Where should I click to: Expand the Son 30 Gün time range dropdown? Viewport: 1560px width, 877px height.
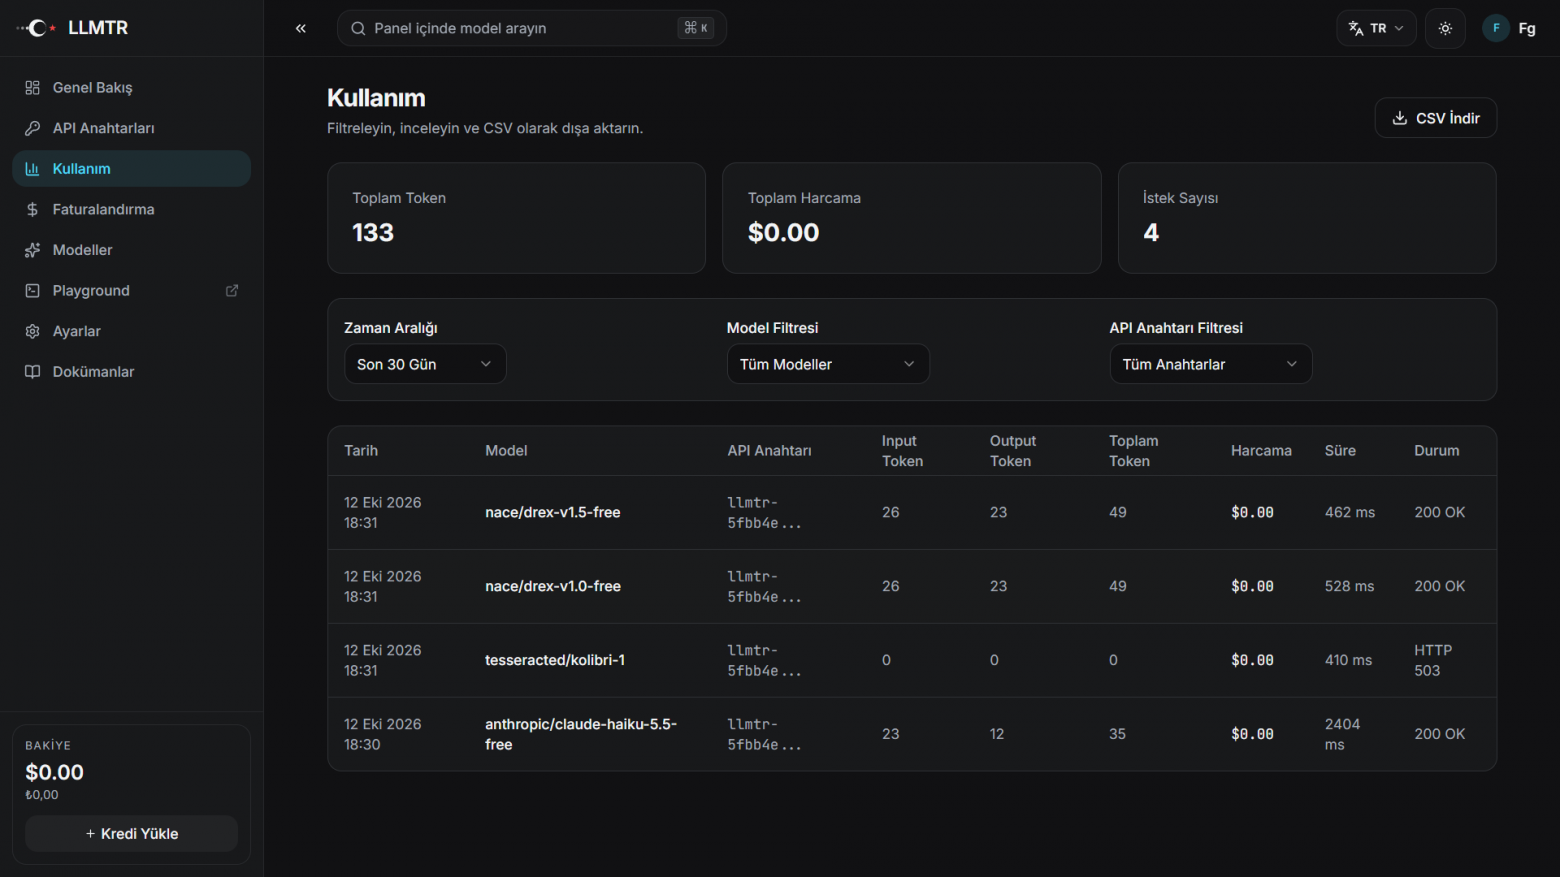(425, 364)
